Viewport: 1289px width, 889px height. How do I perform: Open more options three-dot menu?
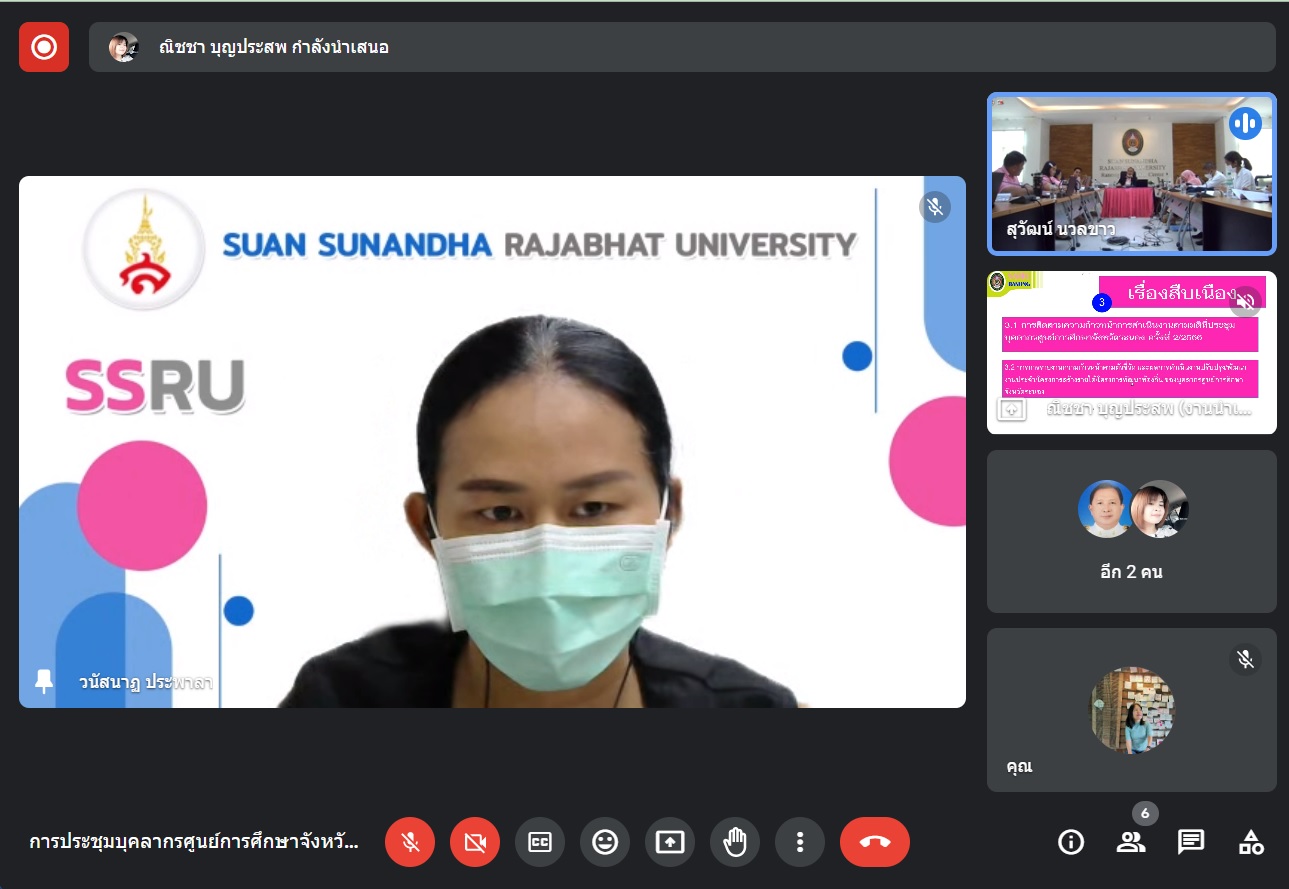(800, 842)
